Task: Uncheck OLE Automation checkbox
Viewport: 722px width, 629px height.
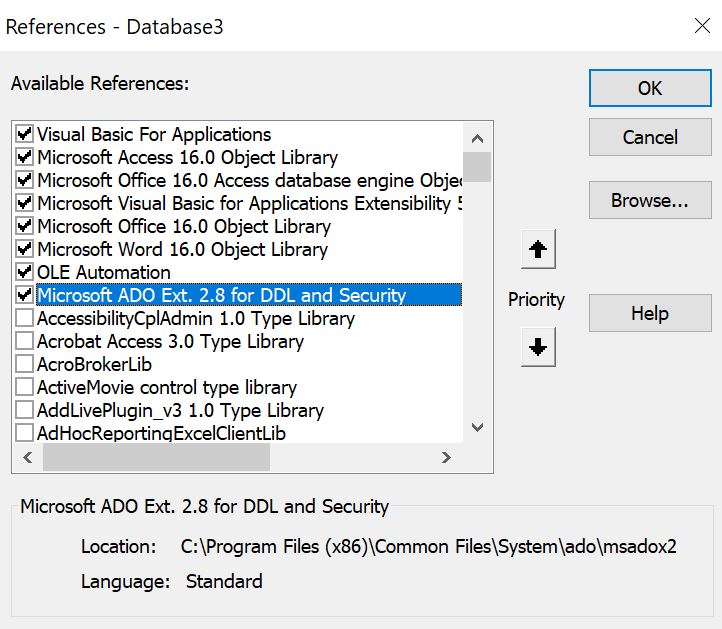Action: click(x=24, y=272)
